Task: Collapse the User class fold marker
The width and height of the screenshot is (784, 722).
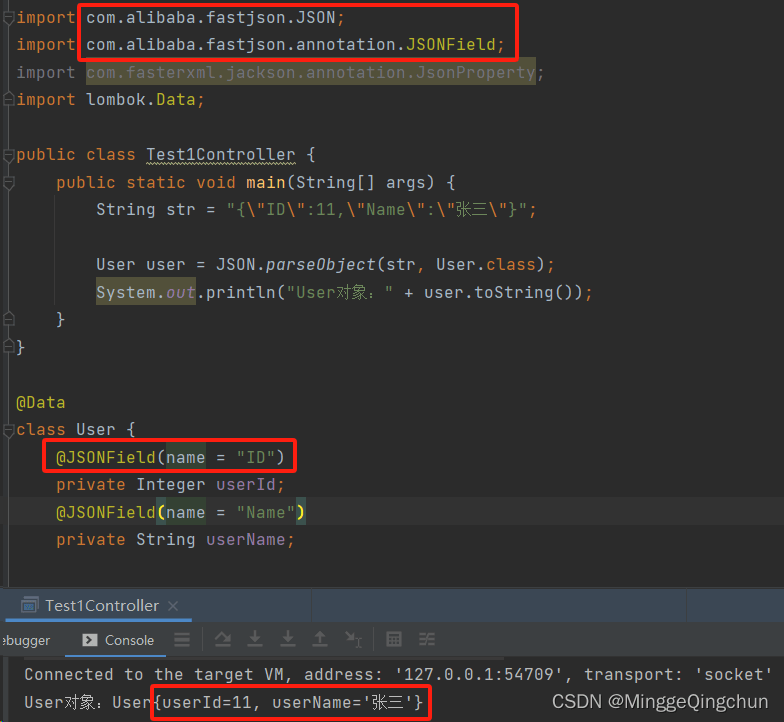Action: click(8, 430)
